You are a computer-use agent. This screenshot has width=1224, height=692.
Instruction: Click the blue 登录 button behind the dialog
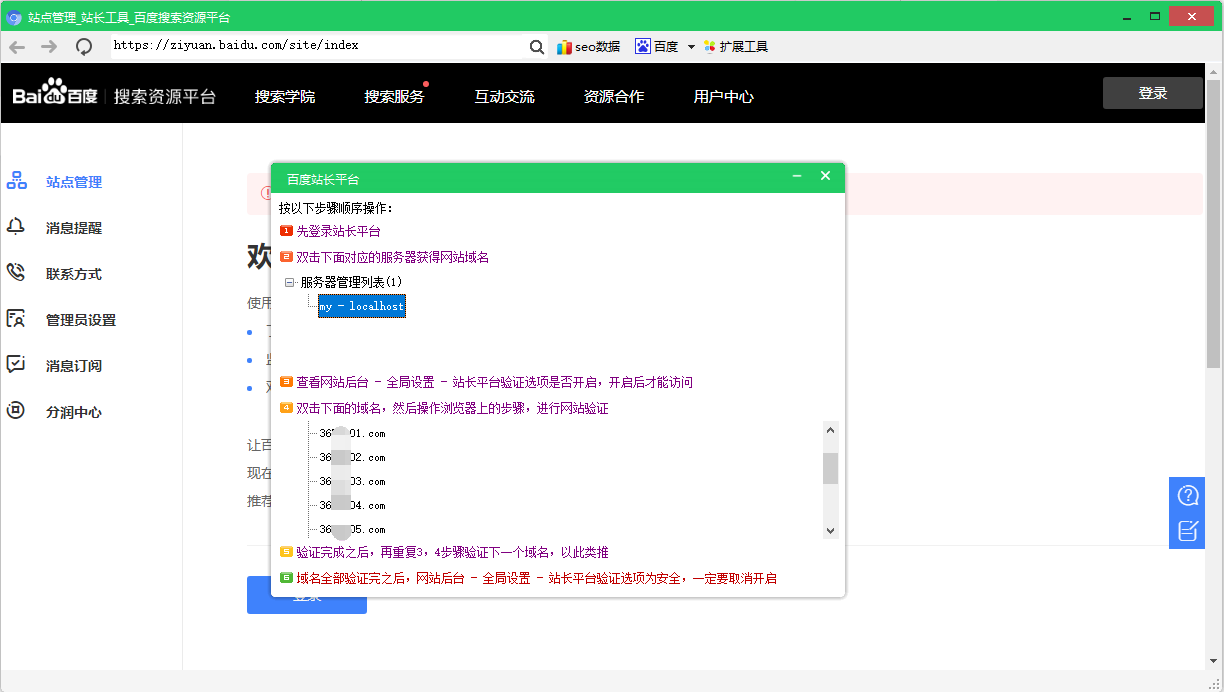tap(307, 595)
